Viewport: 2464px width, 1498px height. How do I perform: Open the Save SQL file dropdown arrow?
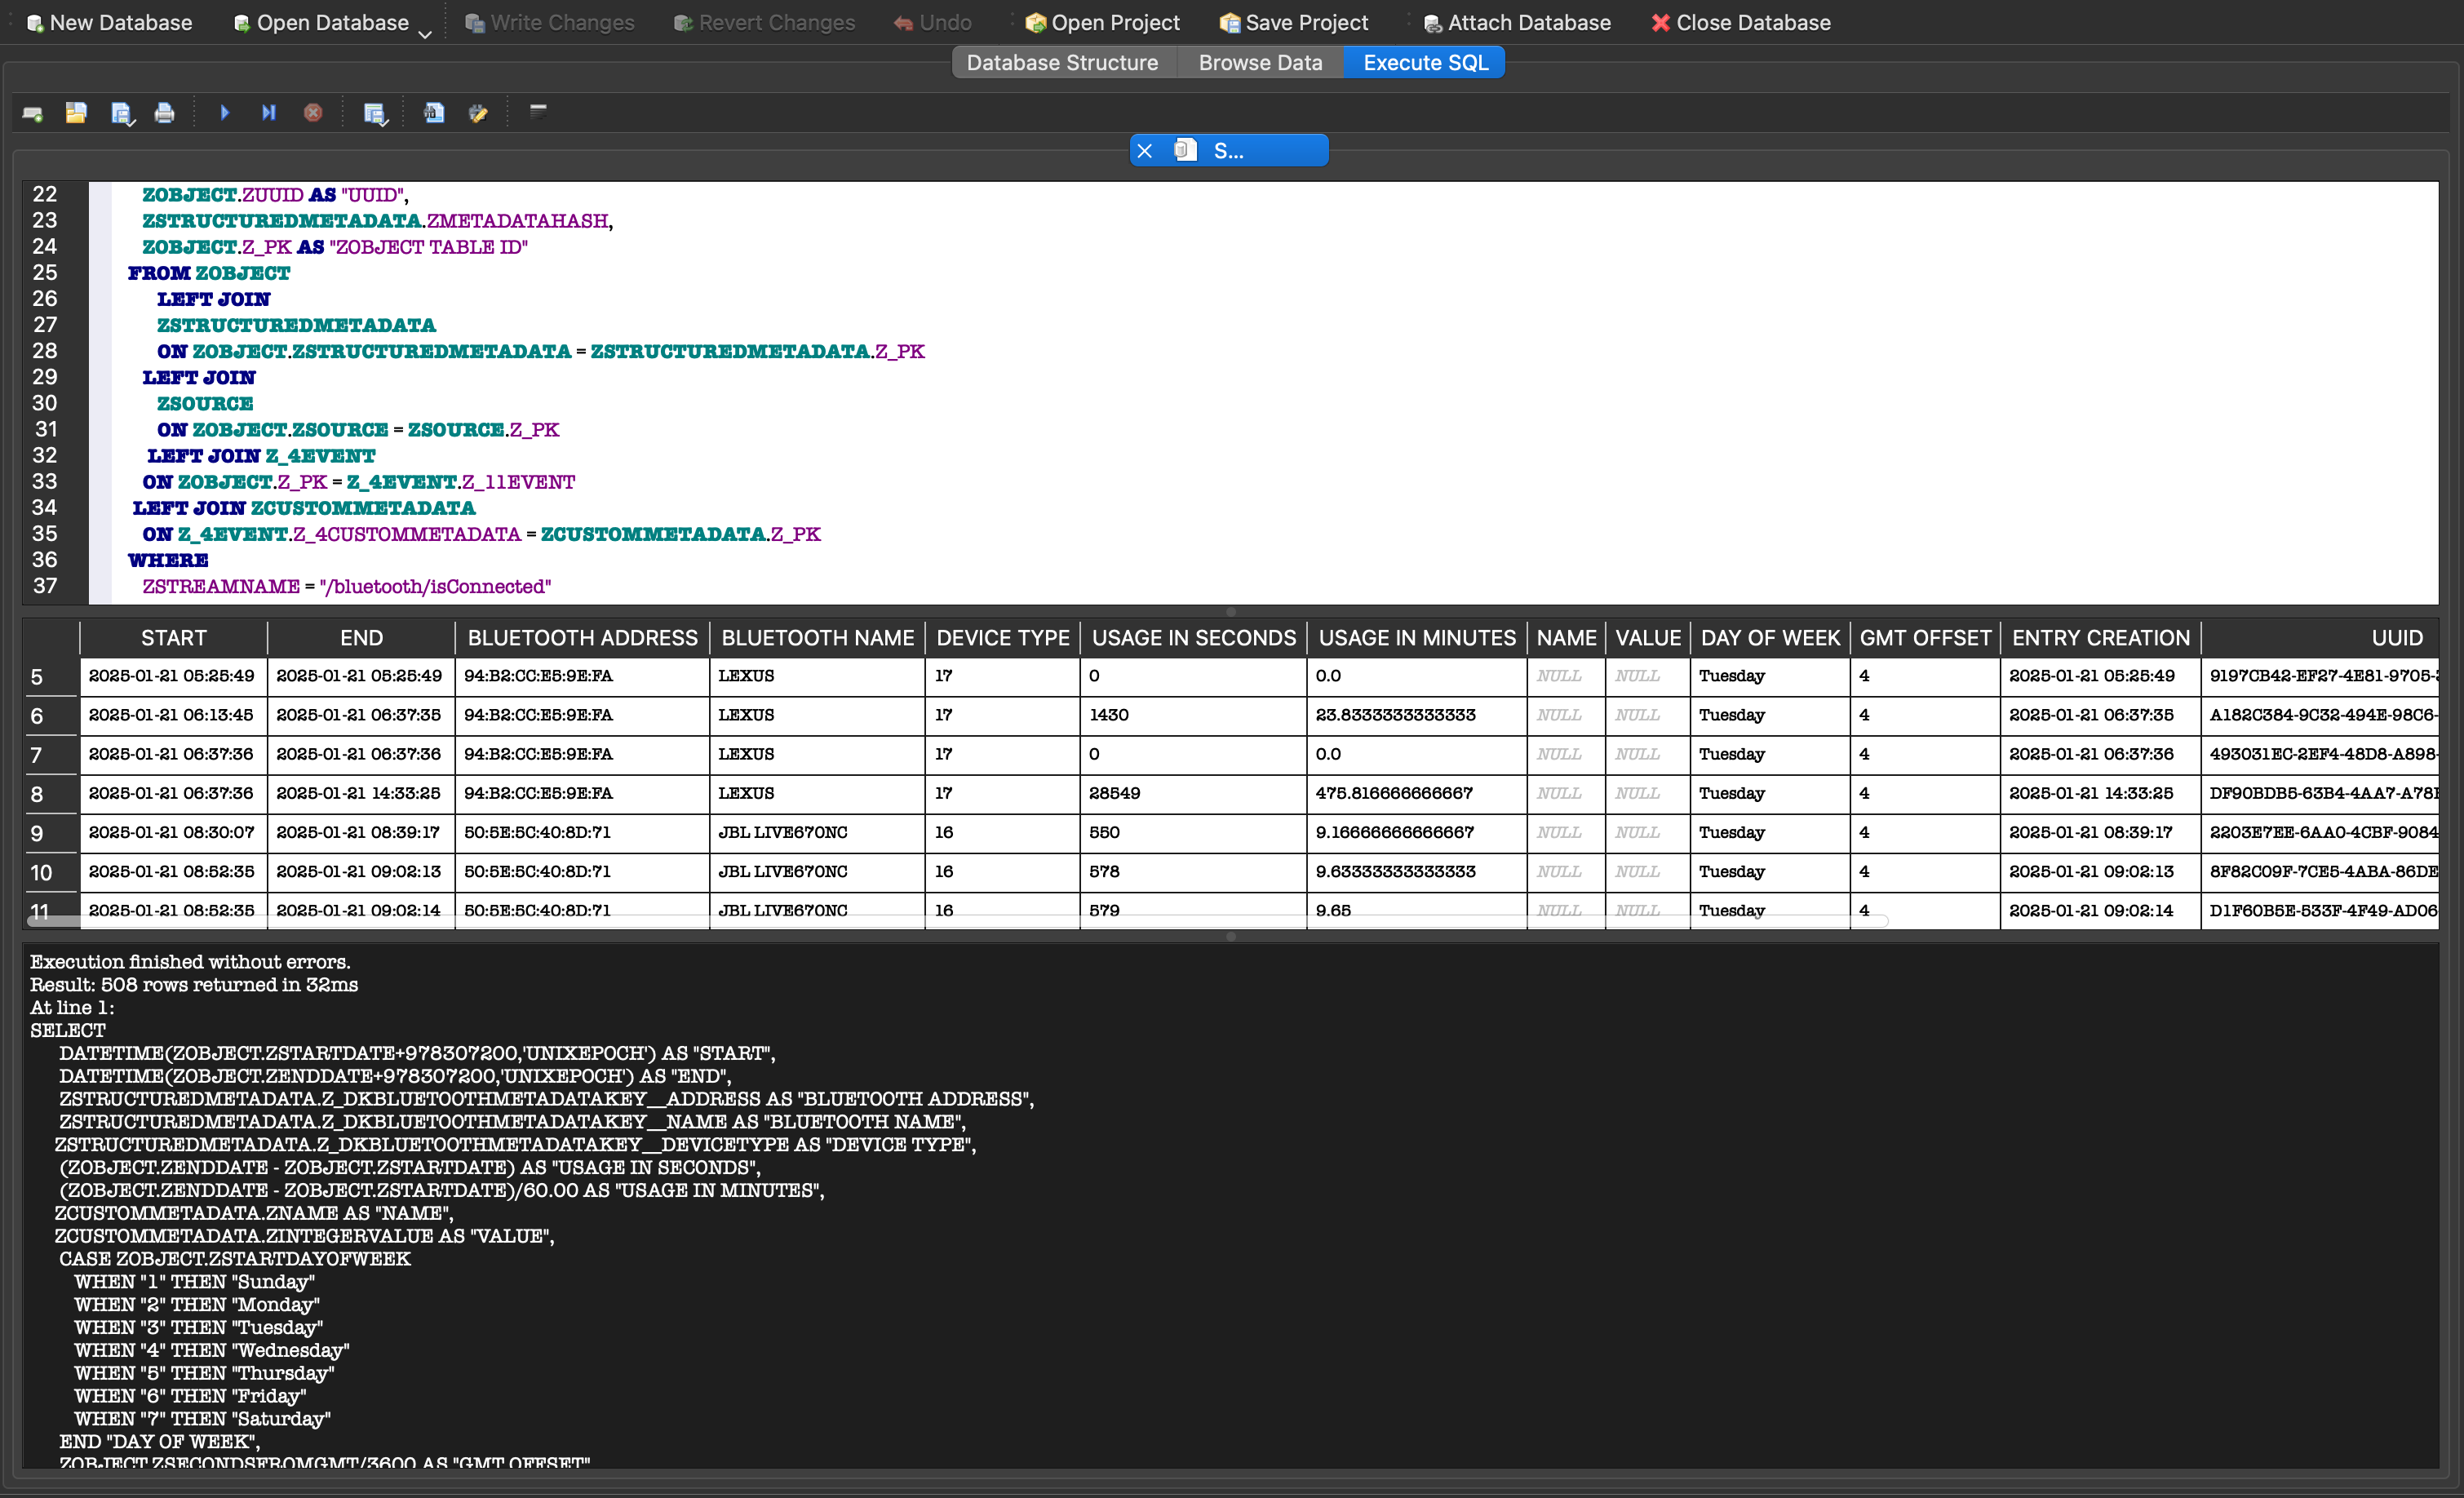tap(132, 122)
